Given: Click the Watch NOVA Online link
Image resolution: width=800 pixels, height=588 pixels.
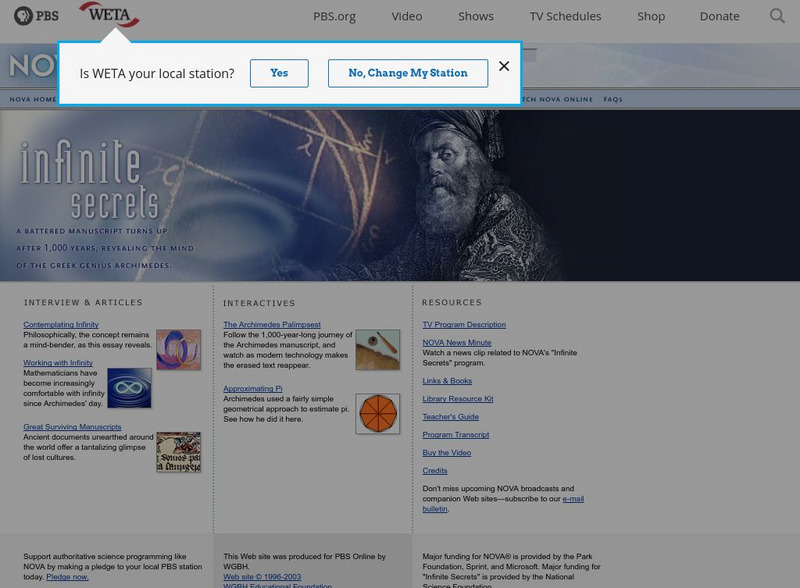Looking at the screenshot, I should pyautogui.click(x=557, y=99).
